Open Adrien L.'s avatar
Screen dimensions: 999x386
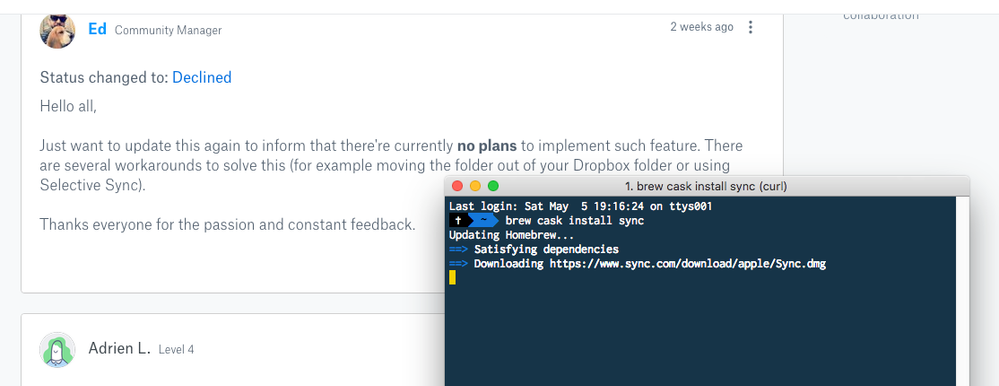[x=57, y=350]
